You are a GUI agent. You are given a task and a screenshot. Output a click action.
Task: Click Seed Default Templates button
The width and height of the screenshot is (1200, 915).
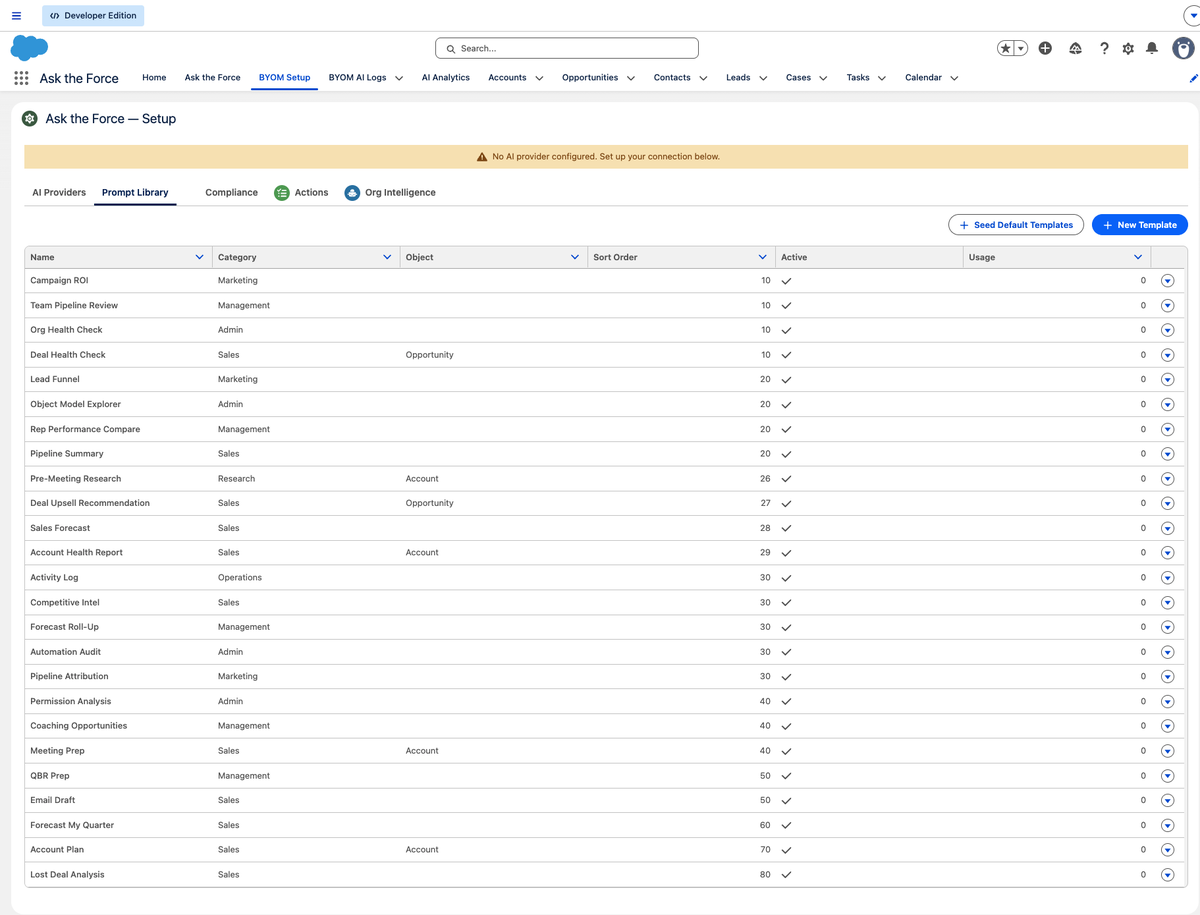(x=1016, y=225)
